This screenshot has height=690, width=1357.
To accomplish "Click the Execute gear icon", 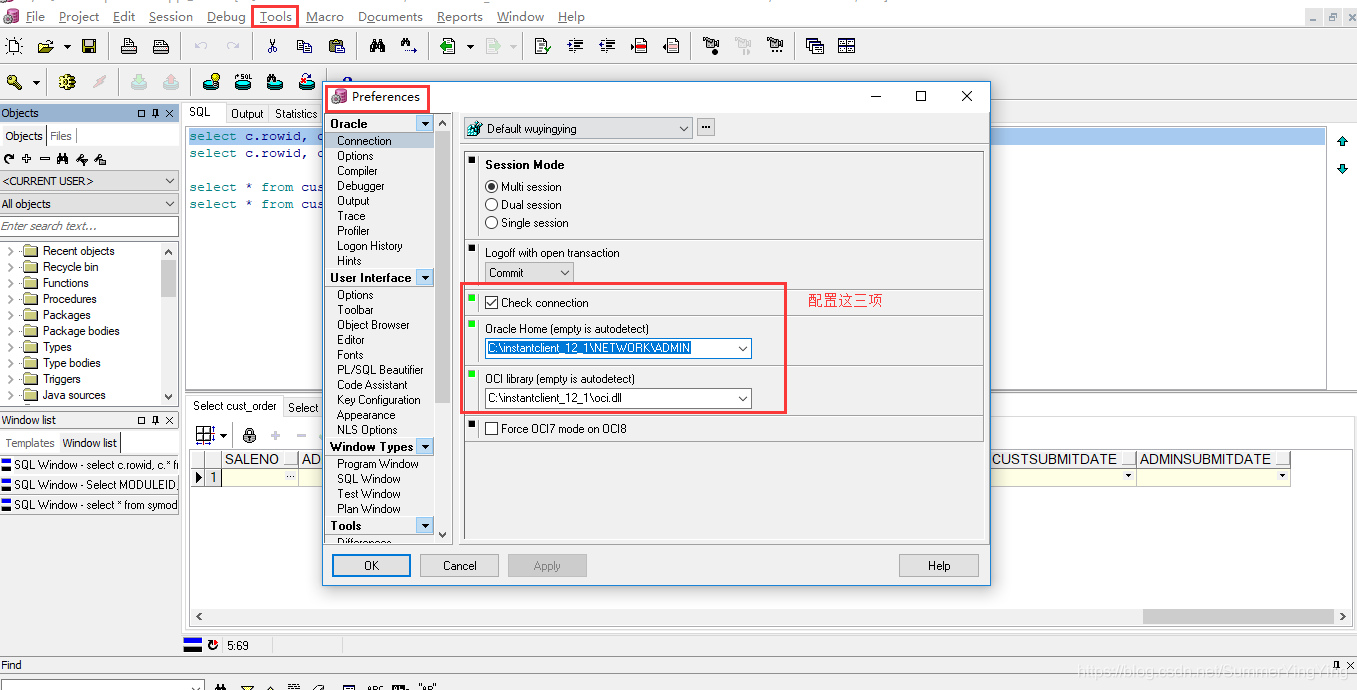I will coord(67,82).
